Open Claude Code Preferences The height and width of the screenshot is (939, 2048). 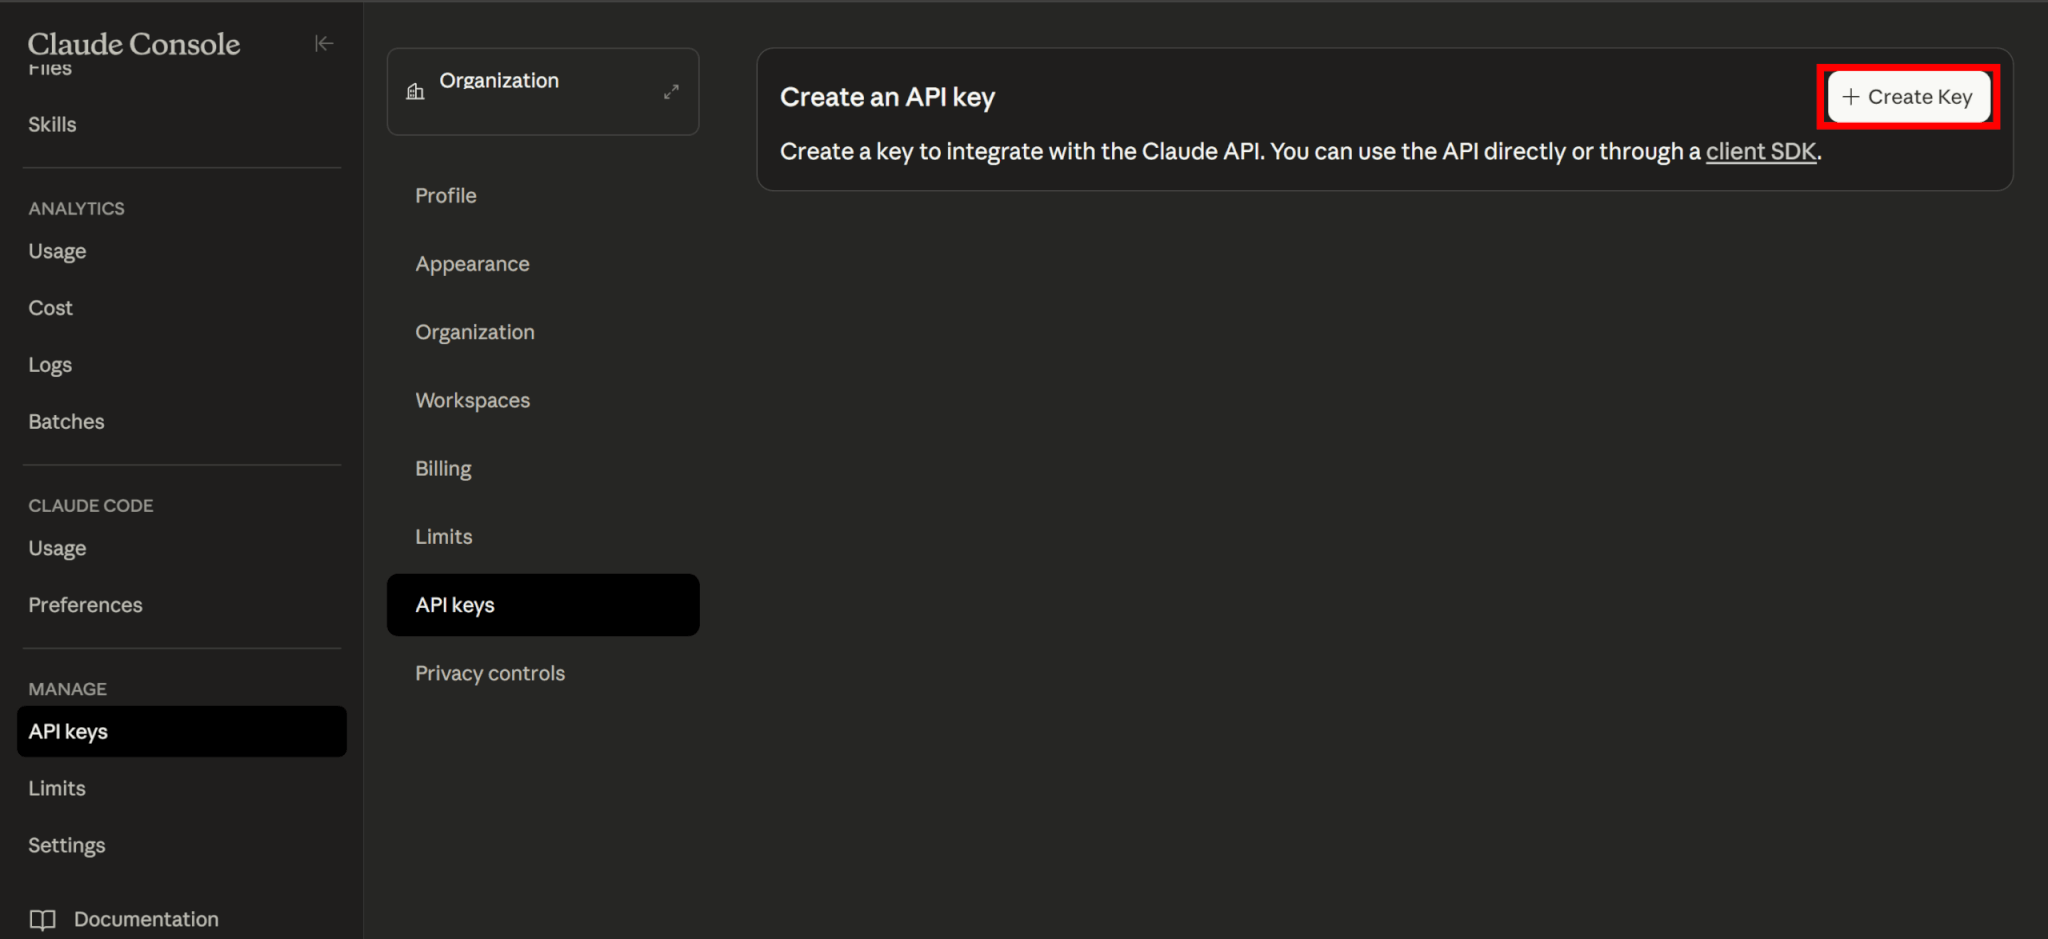tap(85, 605)
